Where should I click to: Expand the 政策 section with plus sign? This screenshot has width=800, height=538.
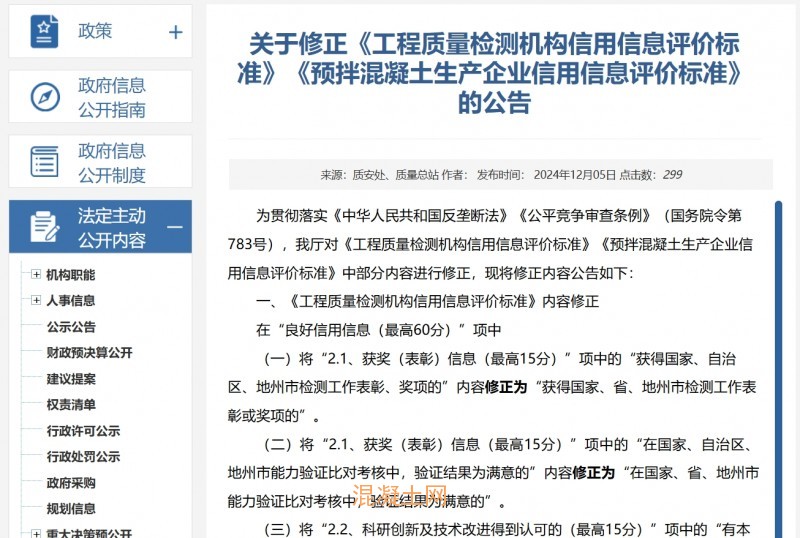(175, 32)
